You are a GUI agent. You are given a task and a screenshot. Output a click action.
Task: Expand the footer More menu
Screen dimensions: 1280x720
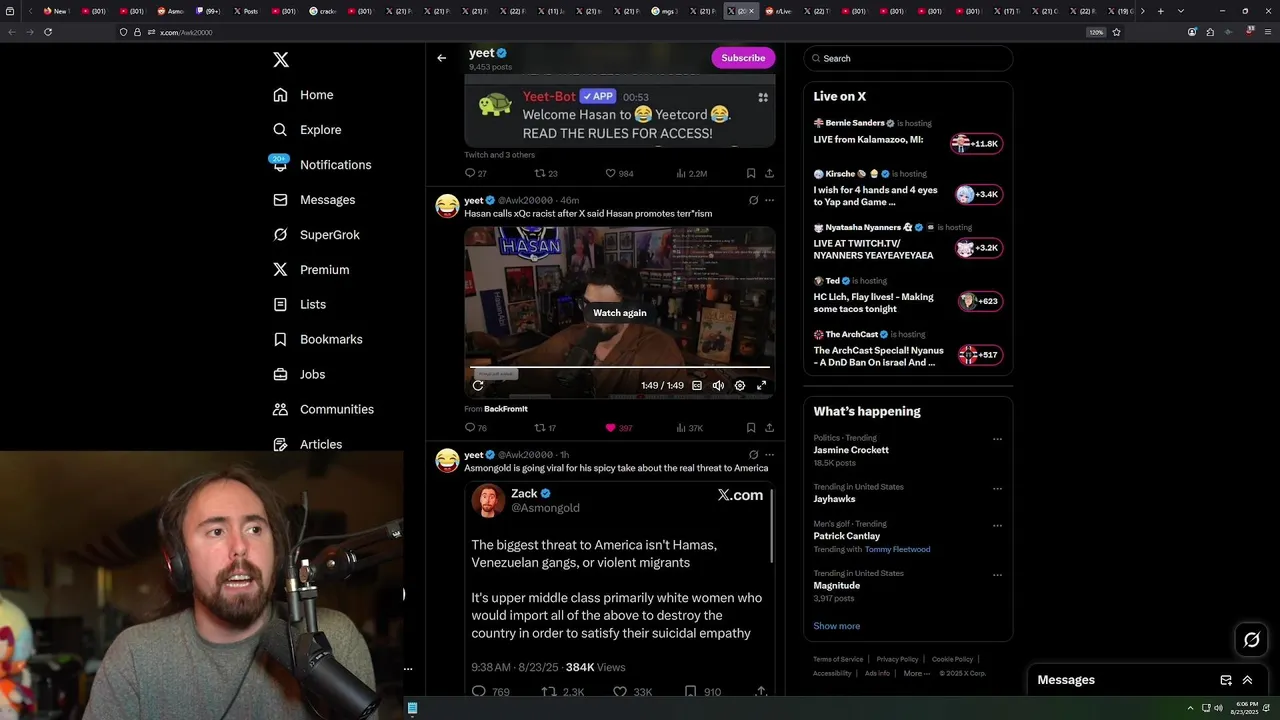click(x=917, y=673)
